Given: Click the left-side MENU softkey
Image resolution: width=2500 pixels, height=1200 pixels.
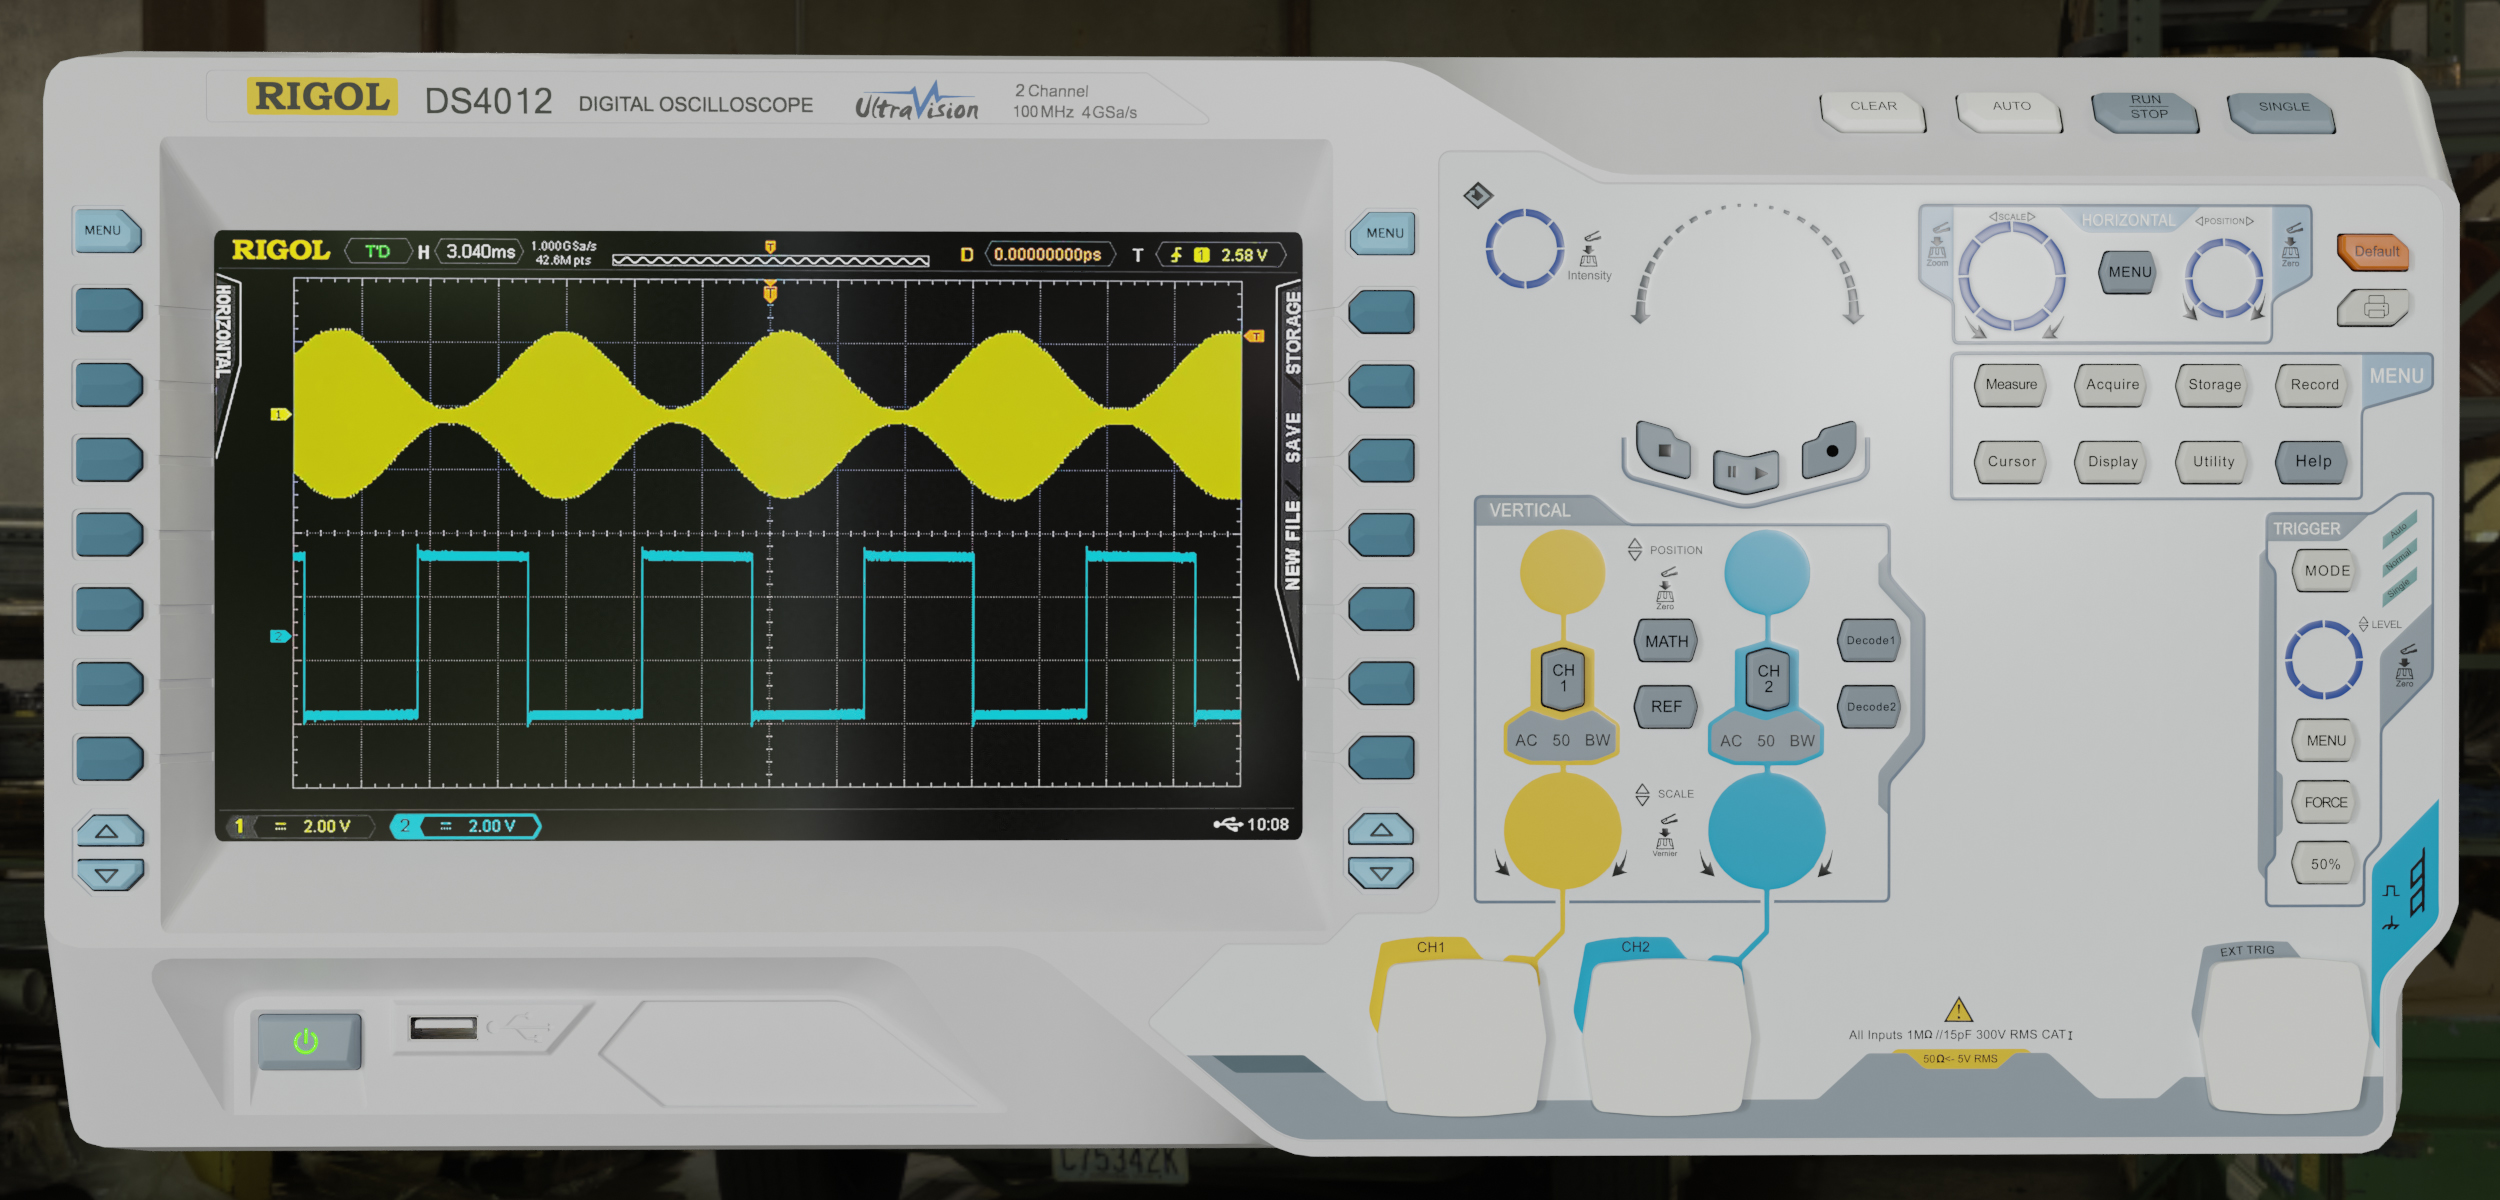Looking at the screenshot, I should pos(106,231).
